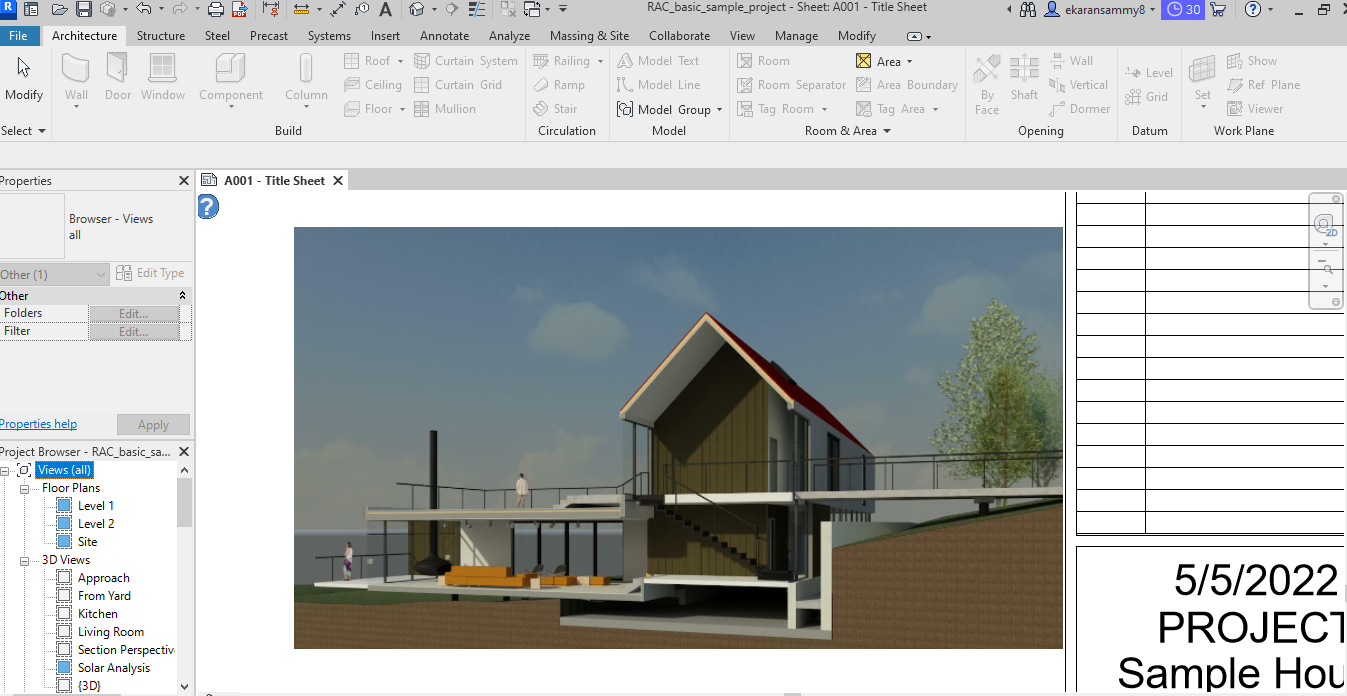Open the Tag Room dropdown arrow
Image resolution: width=1347 pixels, height=696 pixels.
click(x=825, y=109)
